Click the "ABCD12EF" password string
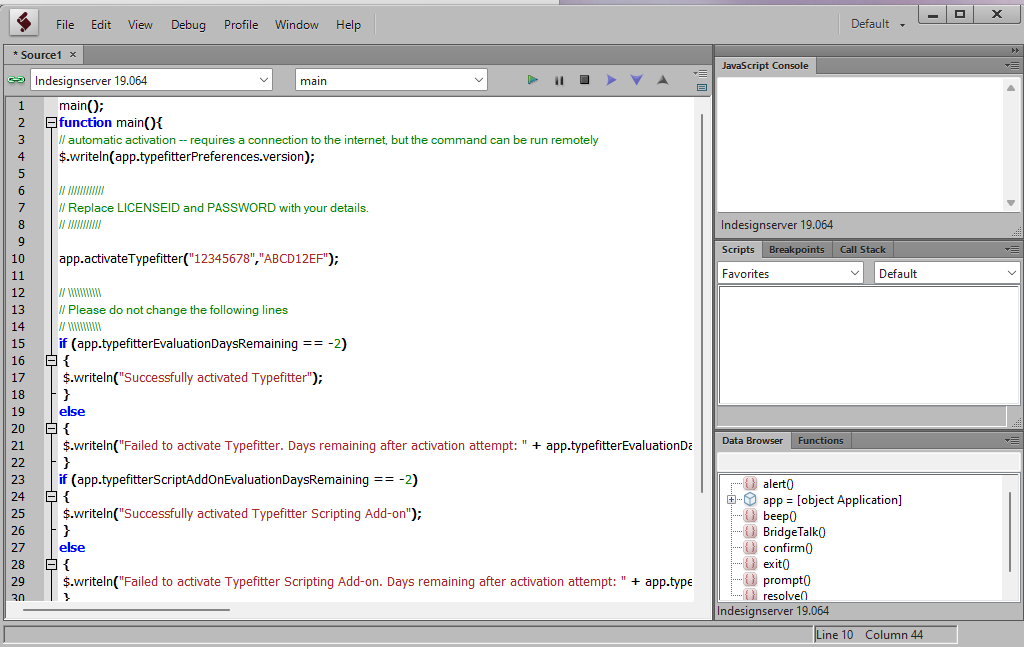 coord(295,259)
